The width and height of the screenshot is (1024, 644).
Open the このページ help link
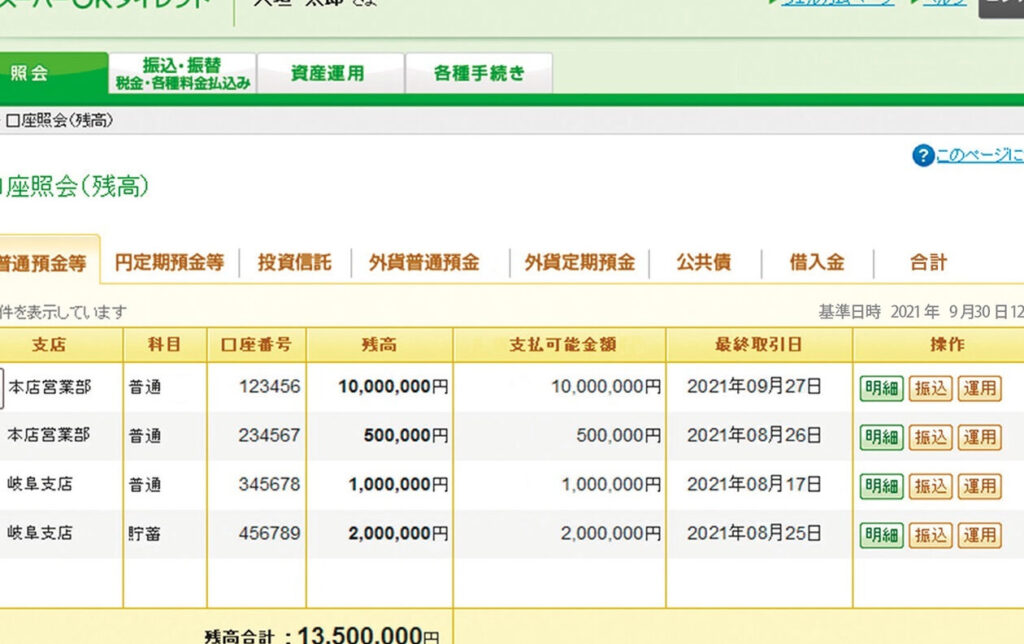(x=979, y=156)
